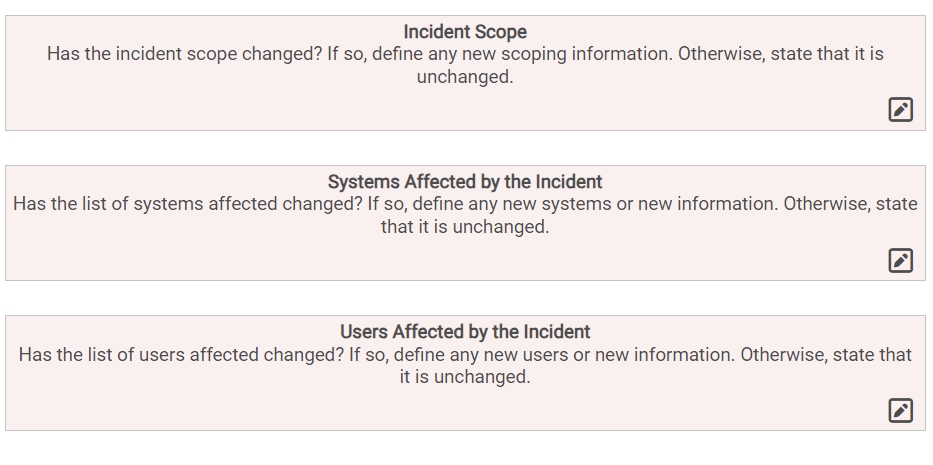Click the Incident Scope heading
Image resolution: width=933 pixels, height=465 pixels.
tap(465, 32)
